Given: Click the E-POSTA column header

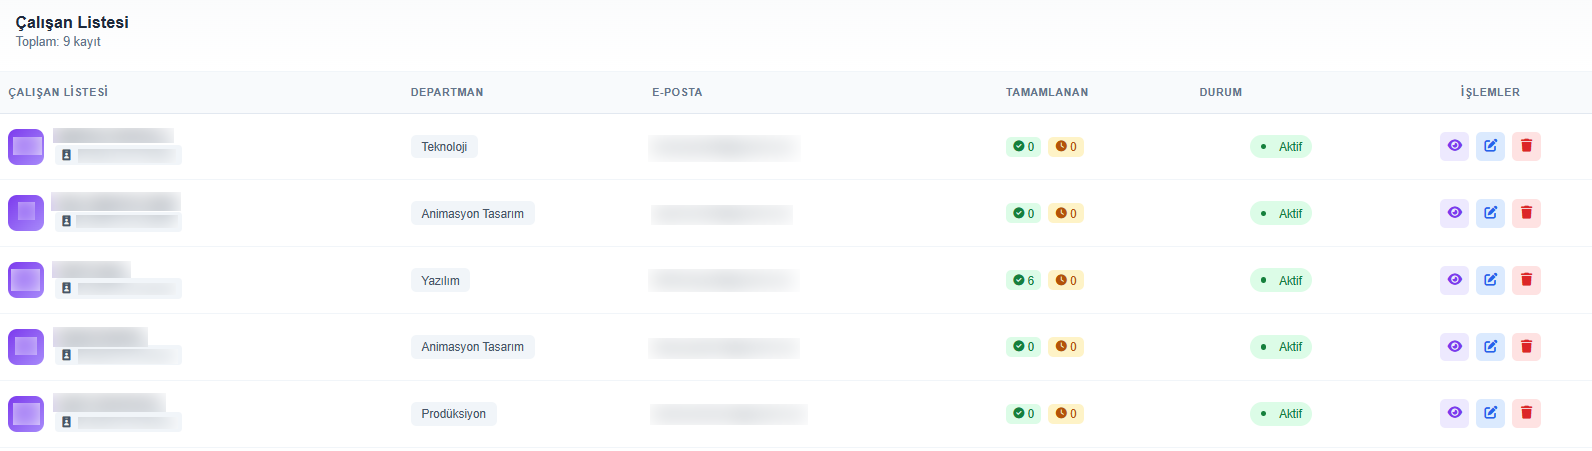Looking at the screenshot, I should click(x=677, y=92).
